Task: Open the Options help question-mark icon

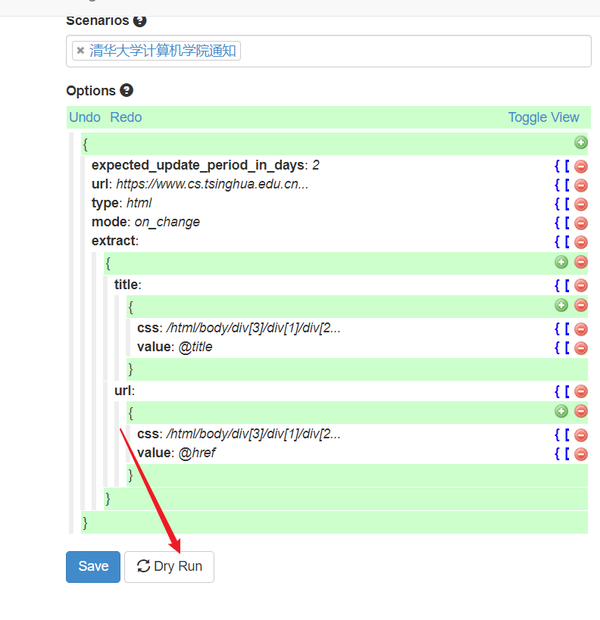Action: click(127, 91)
